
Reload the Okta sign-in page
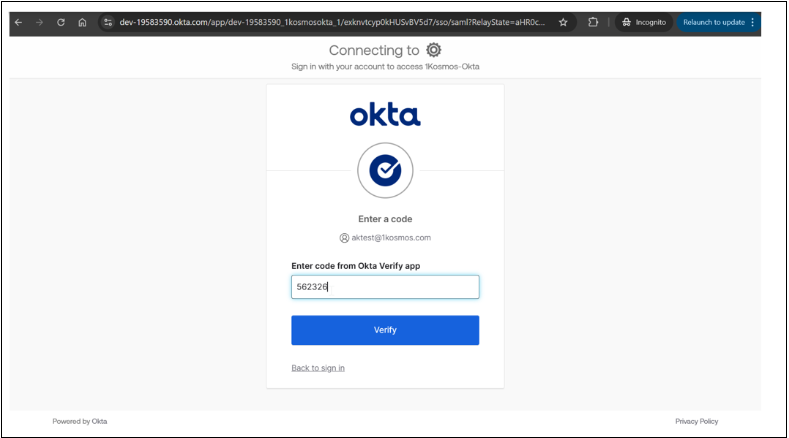(61, 22)
